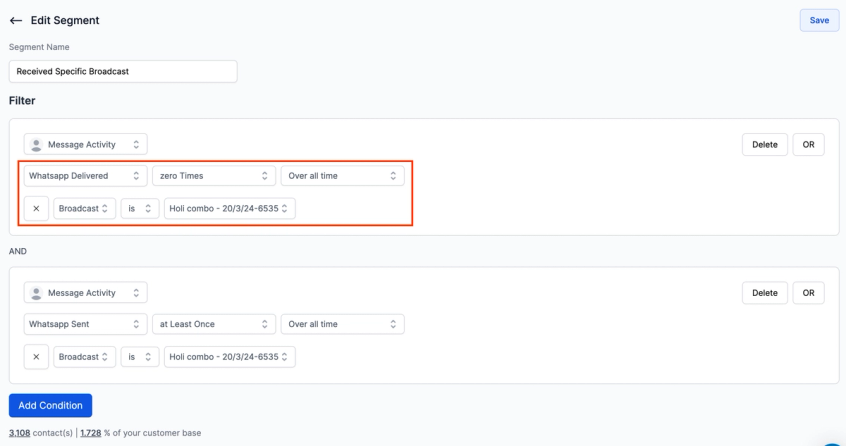Open Holi combo dropdown in second condition
Viewport: 846px width, 446px height.
(x=229, y=357)
